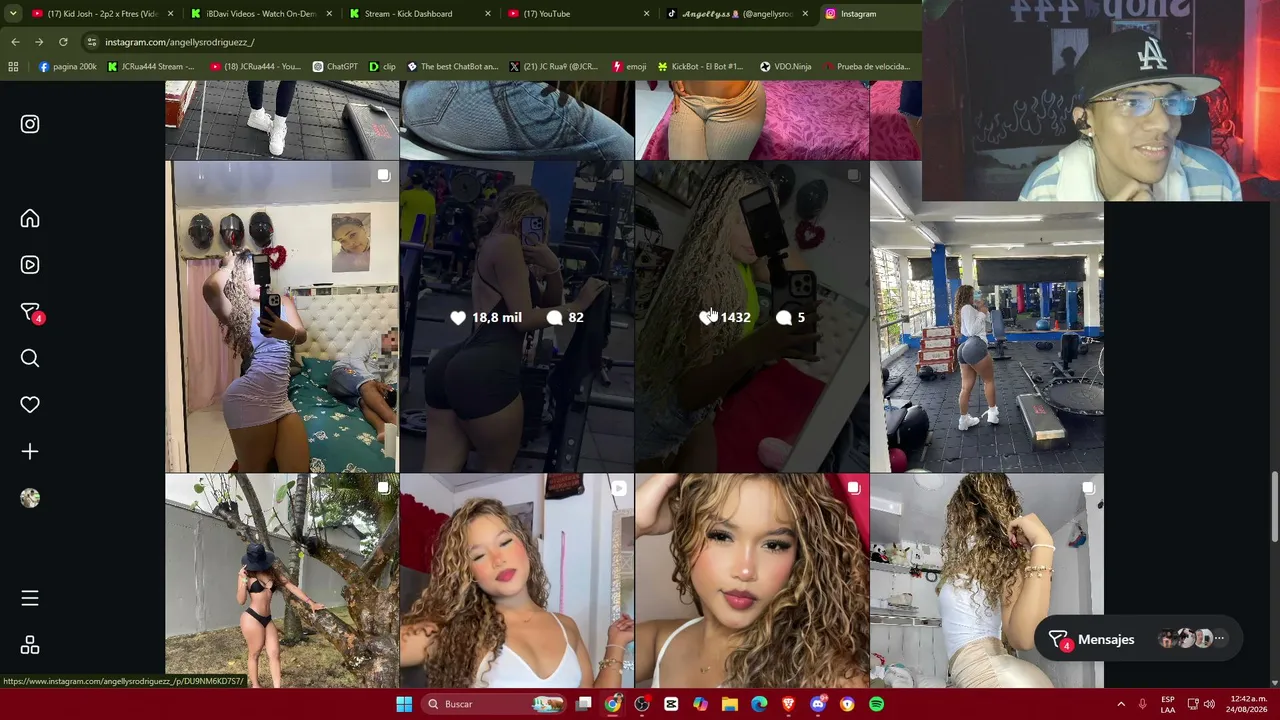Open the Meta apps grid icon
1280x720 pixels.
[x=30, y=645]
